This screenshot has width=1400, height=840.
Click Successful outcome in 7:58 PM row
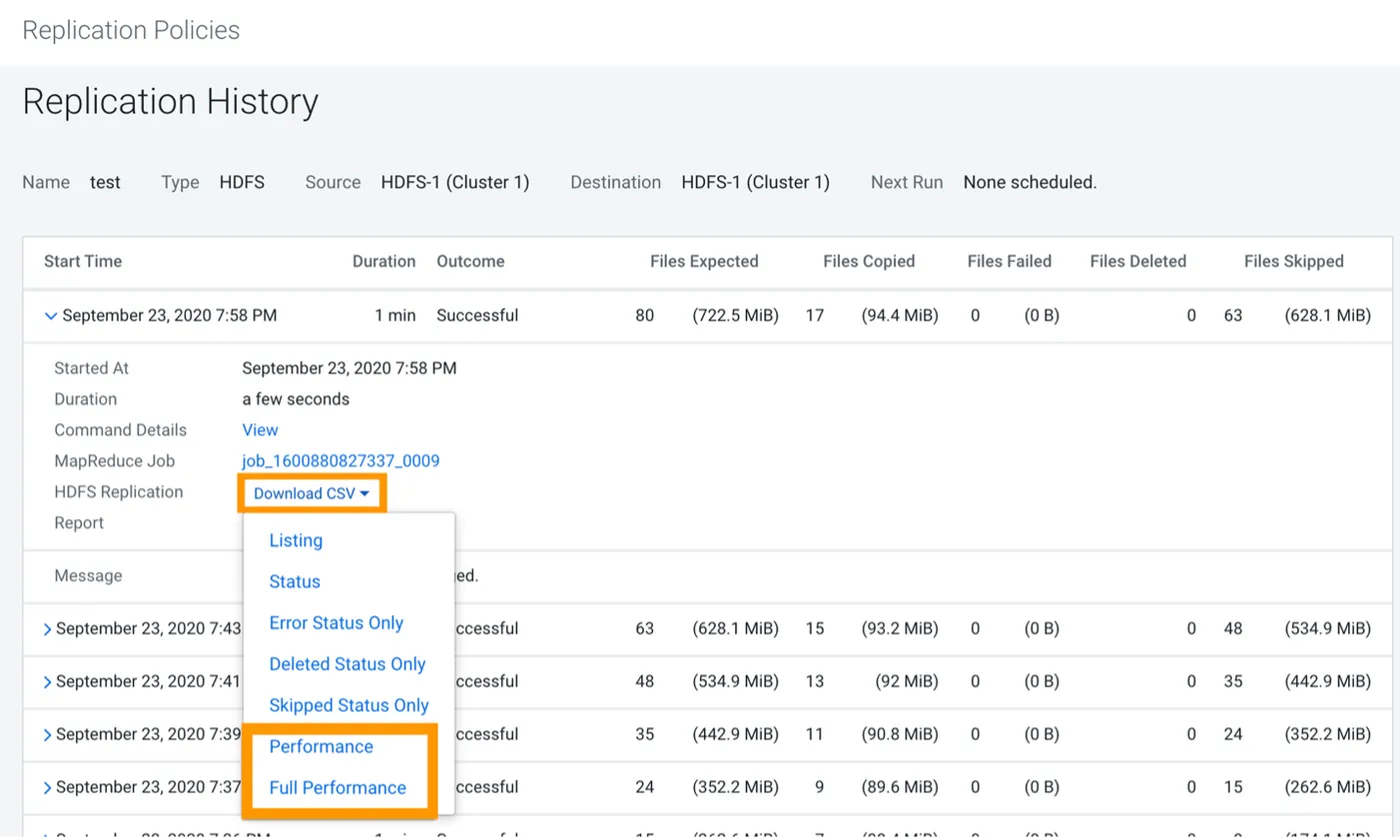(x=477, y=316)
